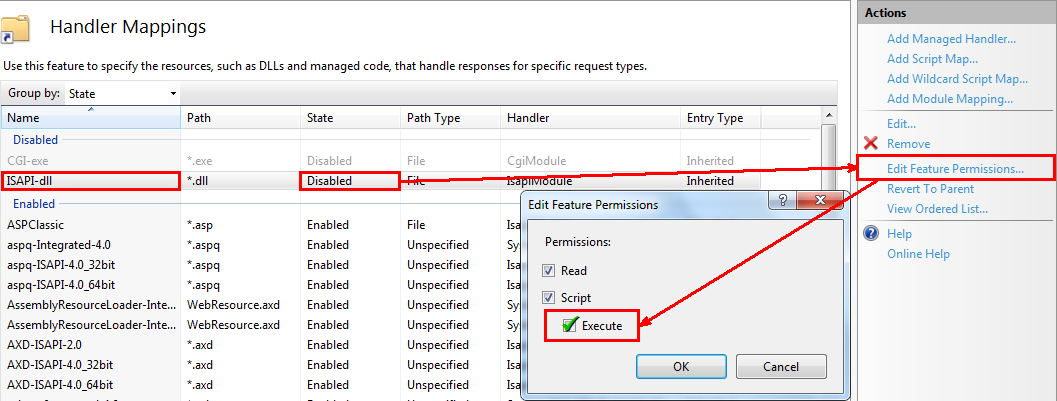Viewport: 1057px width, 401px height.
Task: Sort by the Name column header
Action: [90, 118]
